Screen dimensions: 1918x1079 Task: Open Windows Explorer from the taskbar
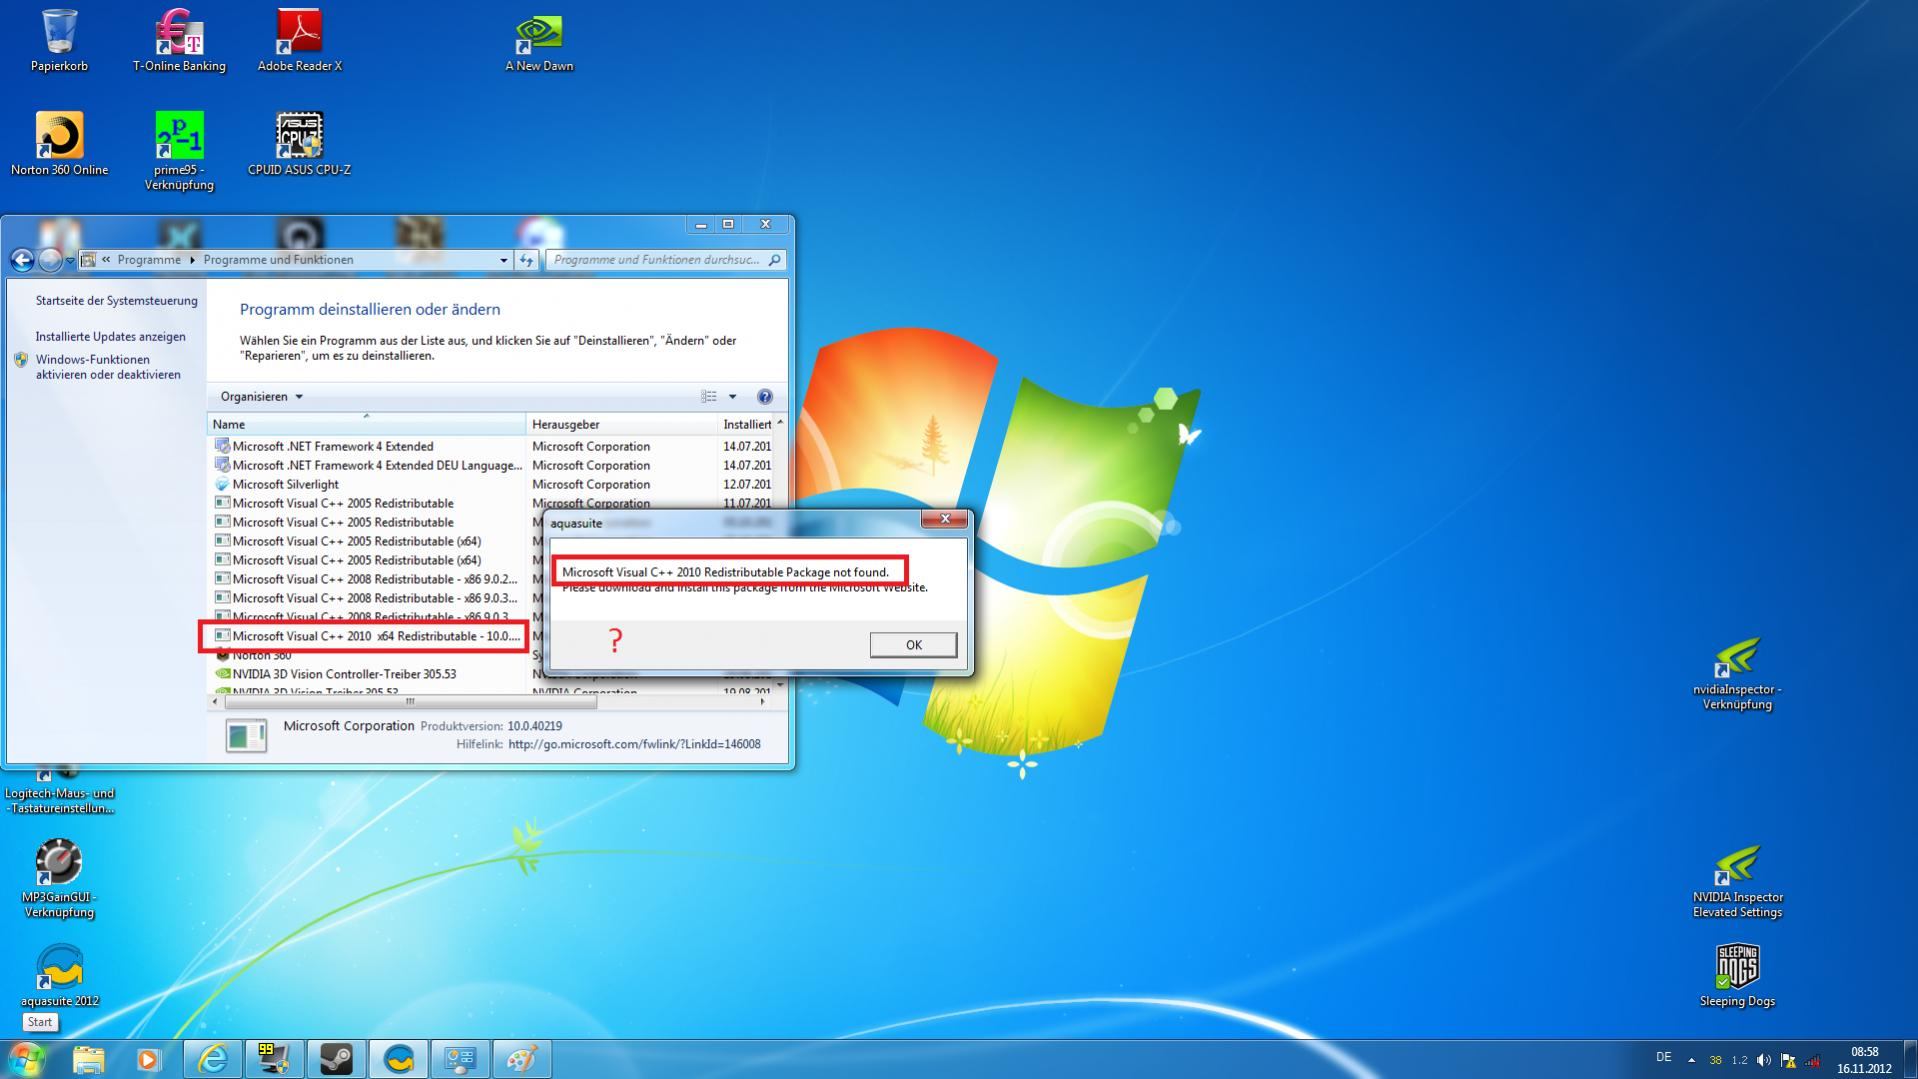[89, 1059]
